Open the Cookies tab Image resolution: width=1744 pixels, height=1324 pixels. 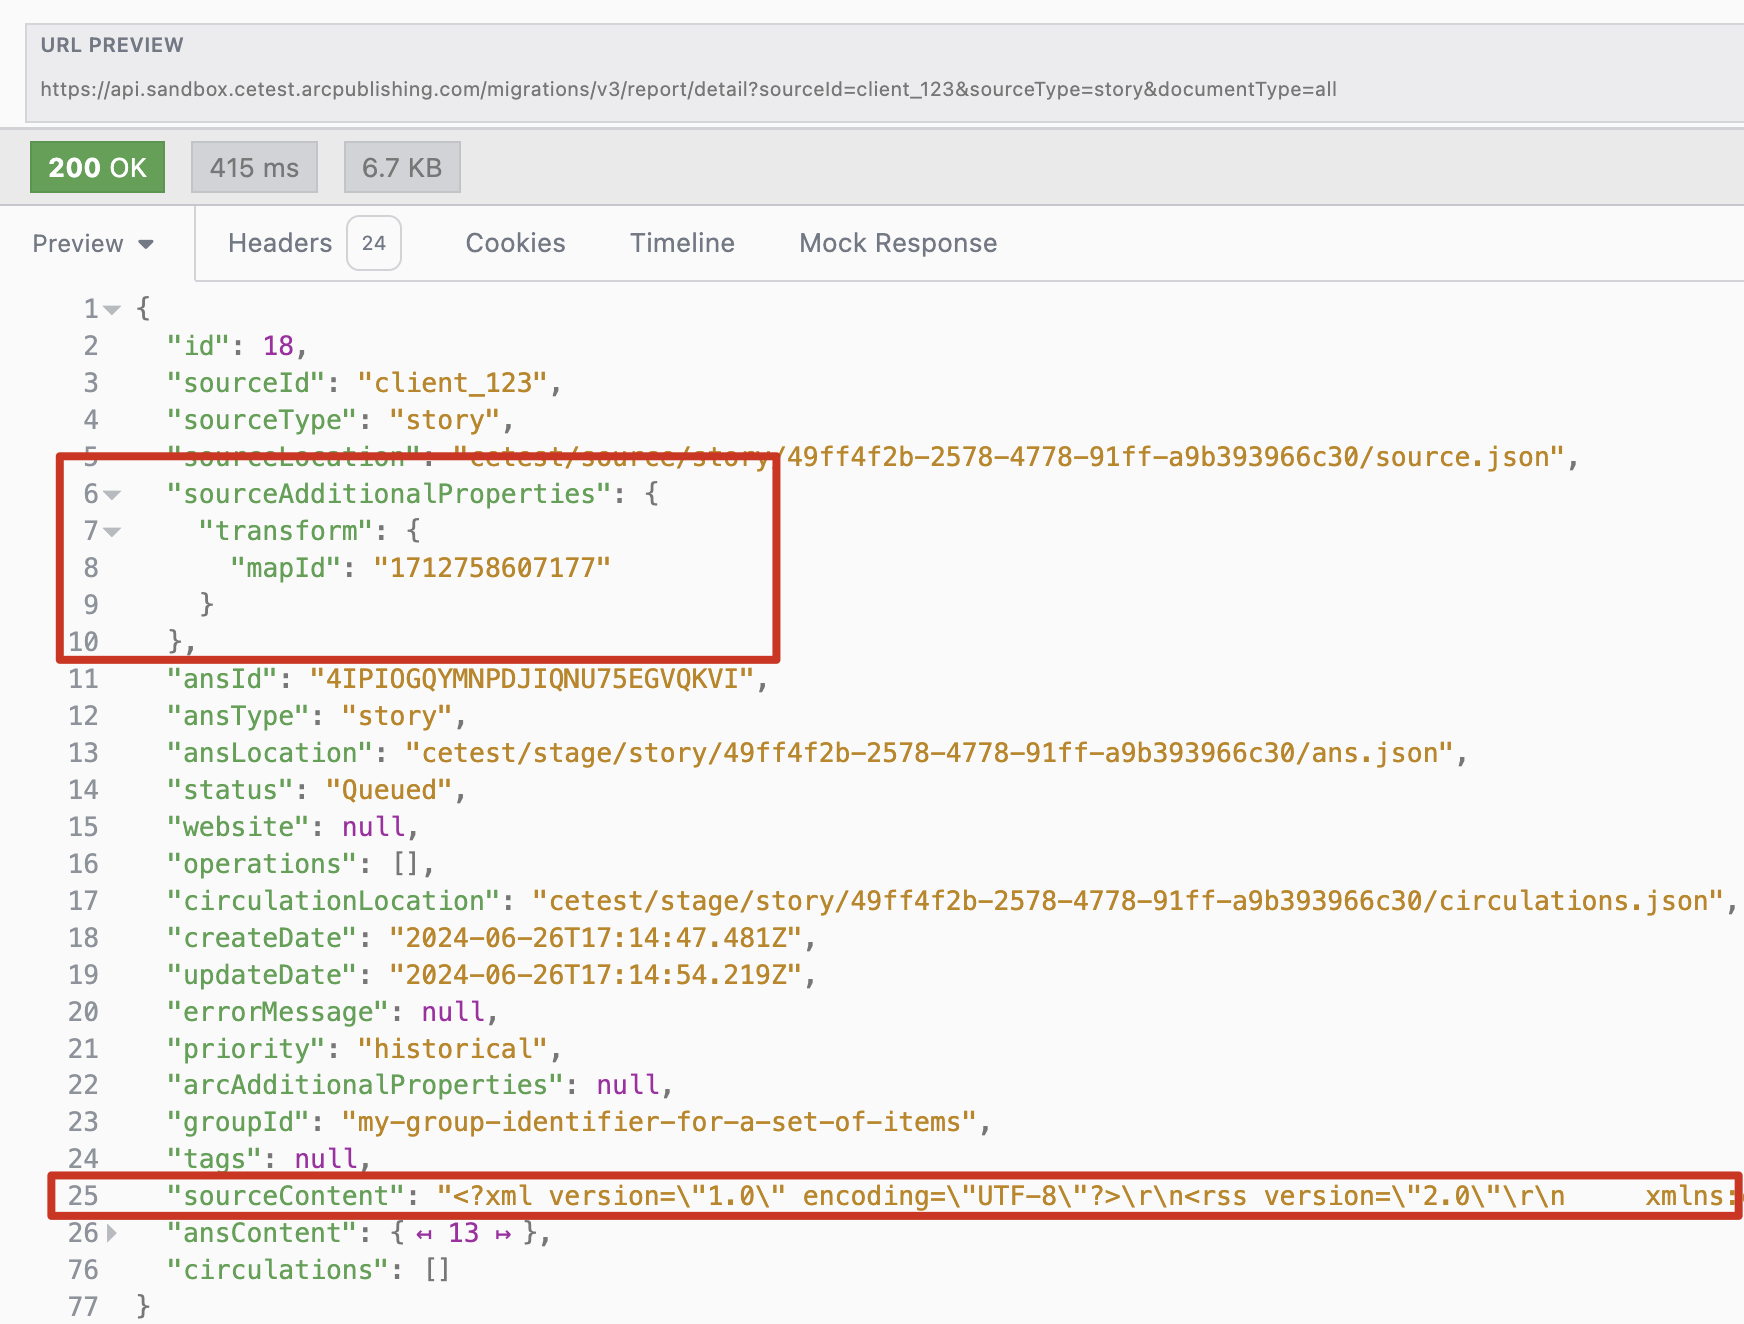515,243
